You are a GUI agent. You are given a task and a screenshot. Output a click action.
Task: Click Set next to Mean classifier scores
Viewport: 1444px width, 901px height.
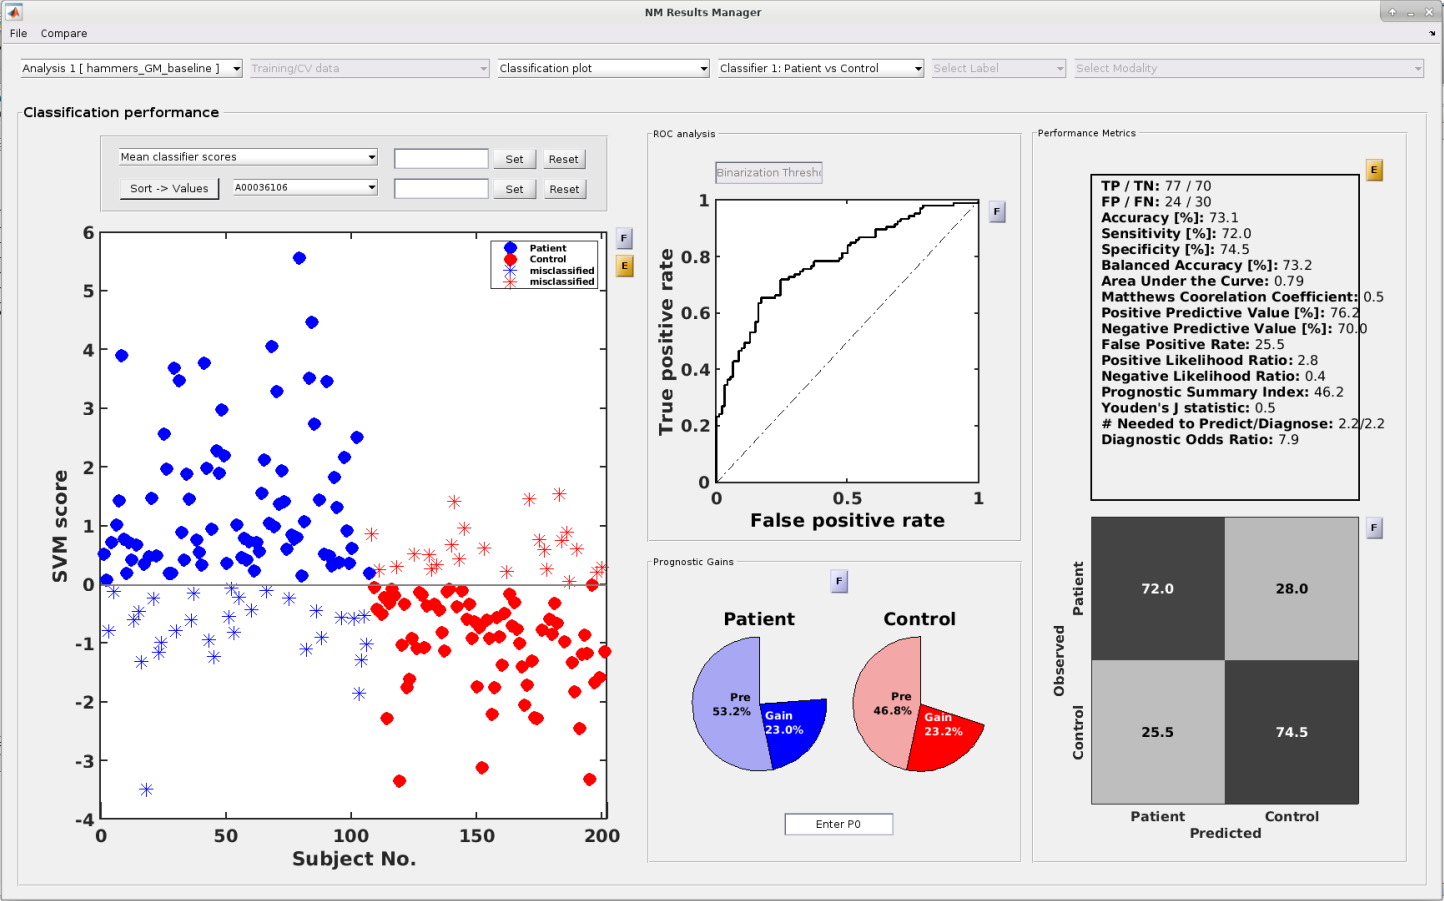click(514, 159)
